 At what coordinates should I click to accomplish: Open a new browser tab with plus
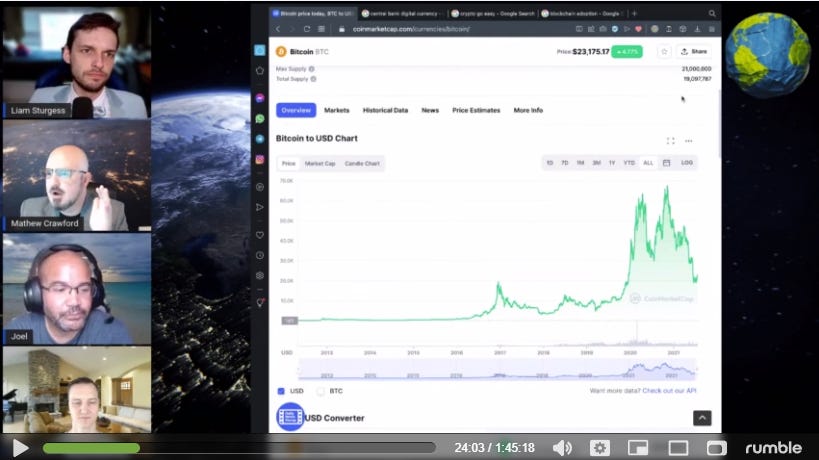click(634, 14)
